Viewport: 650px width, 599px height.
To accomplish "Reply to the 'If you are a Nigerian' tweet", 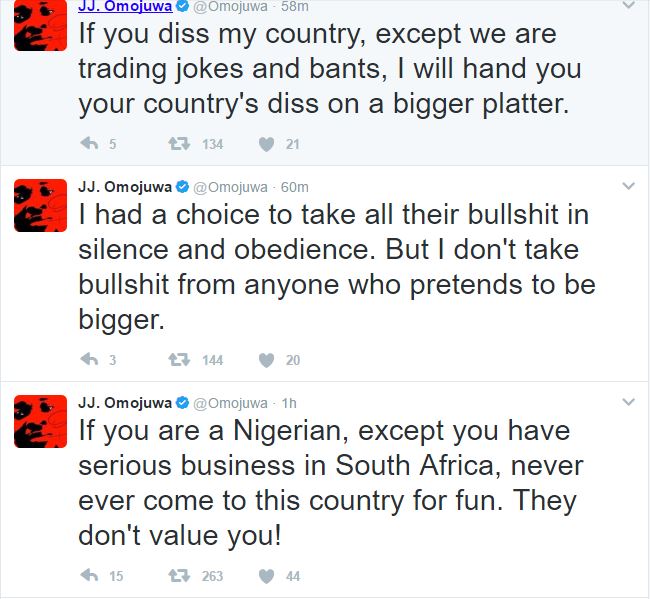I will click(x=89, y=576).
